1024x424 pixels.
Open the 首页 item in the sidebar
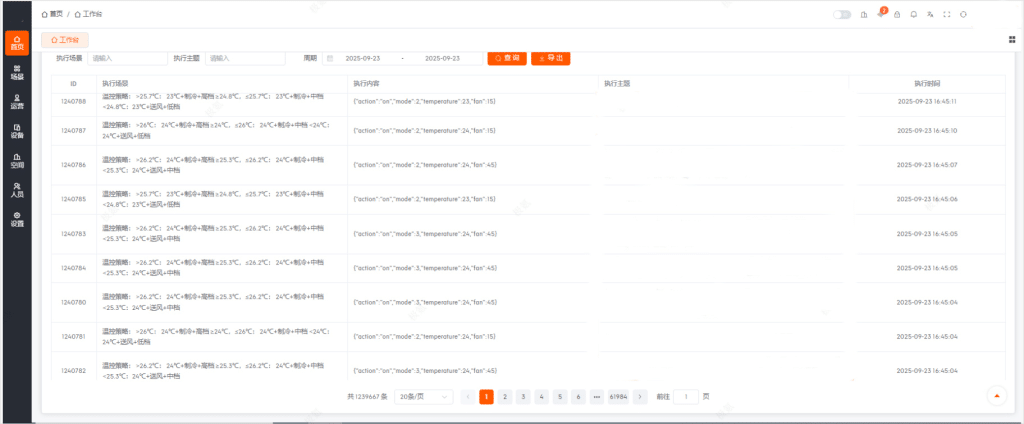point(17,43)
